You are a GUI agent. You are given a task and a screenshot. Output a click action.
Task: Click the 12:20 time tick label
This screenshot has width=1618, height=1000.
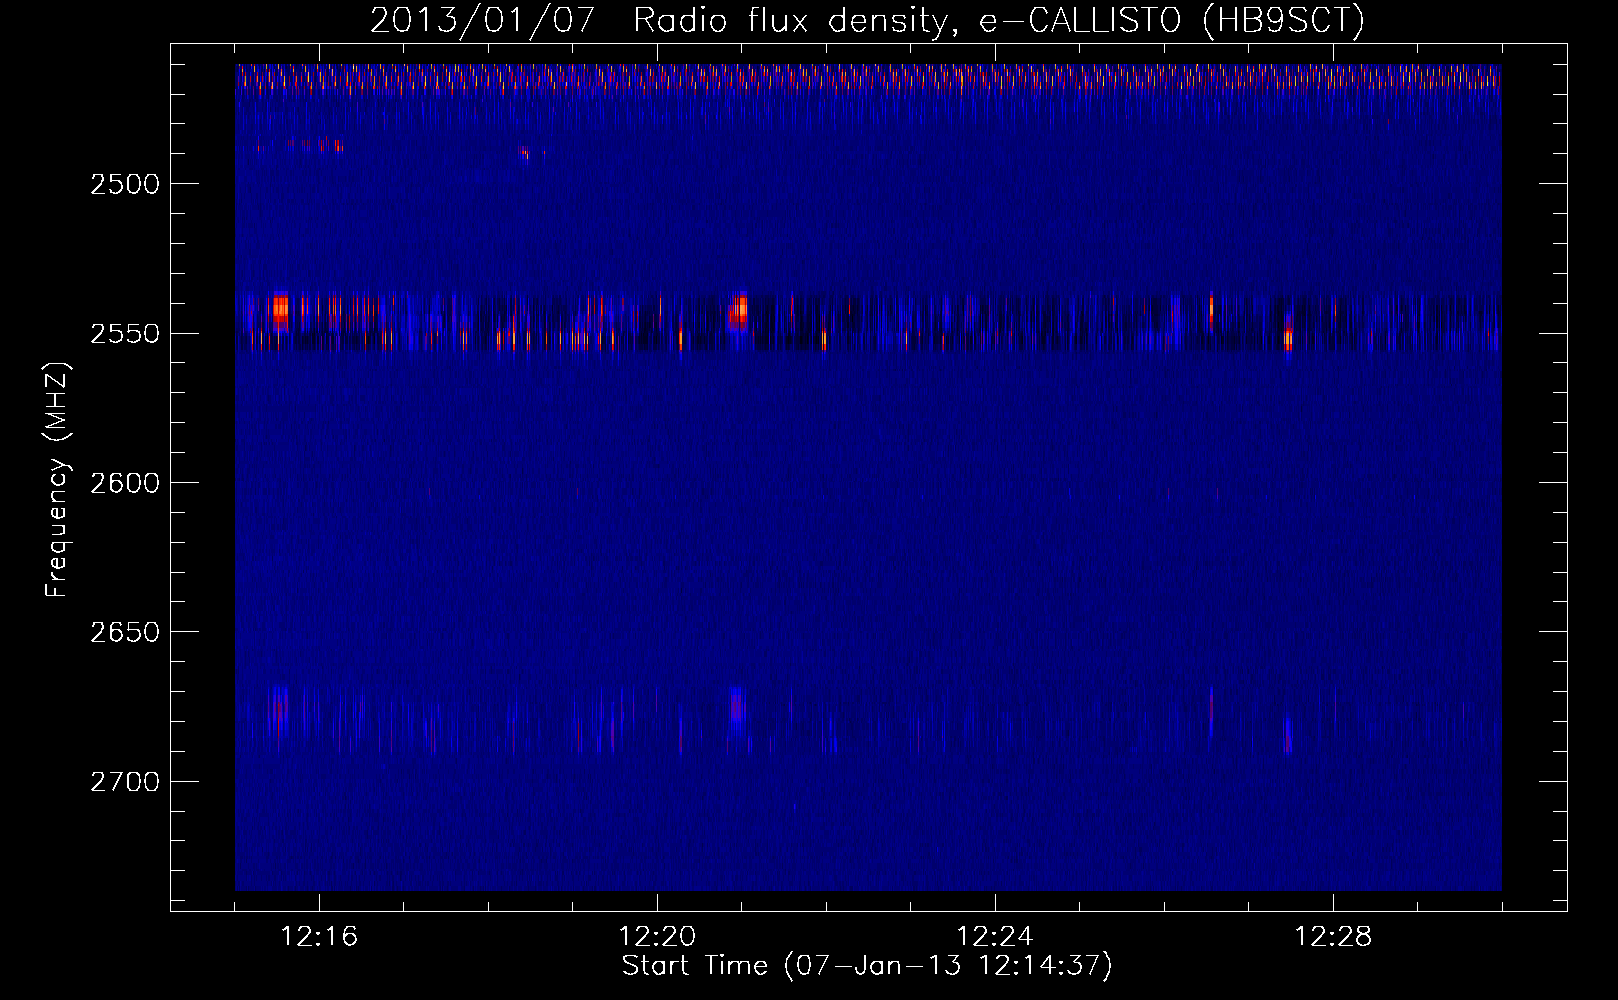point(657,937)
